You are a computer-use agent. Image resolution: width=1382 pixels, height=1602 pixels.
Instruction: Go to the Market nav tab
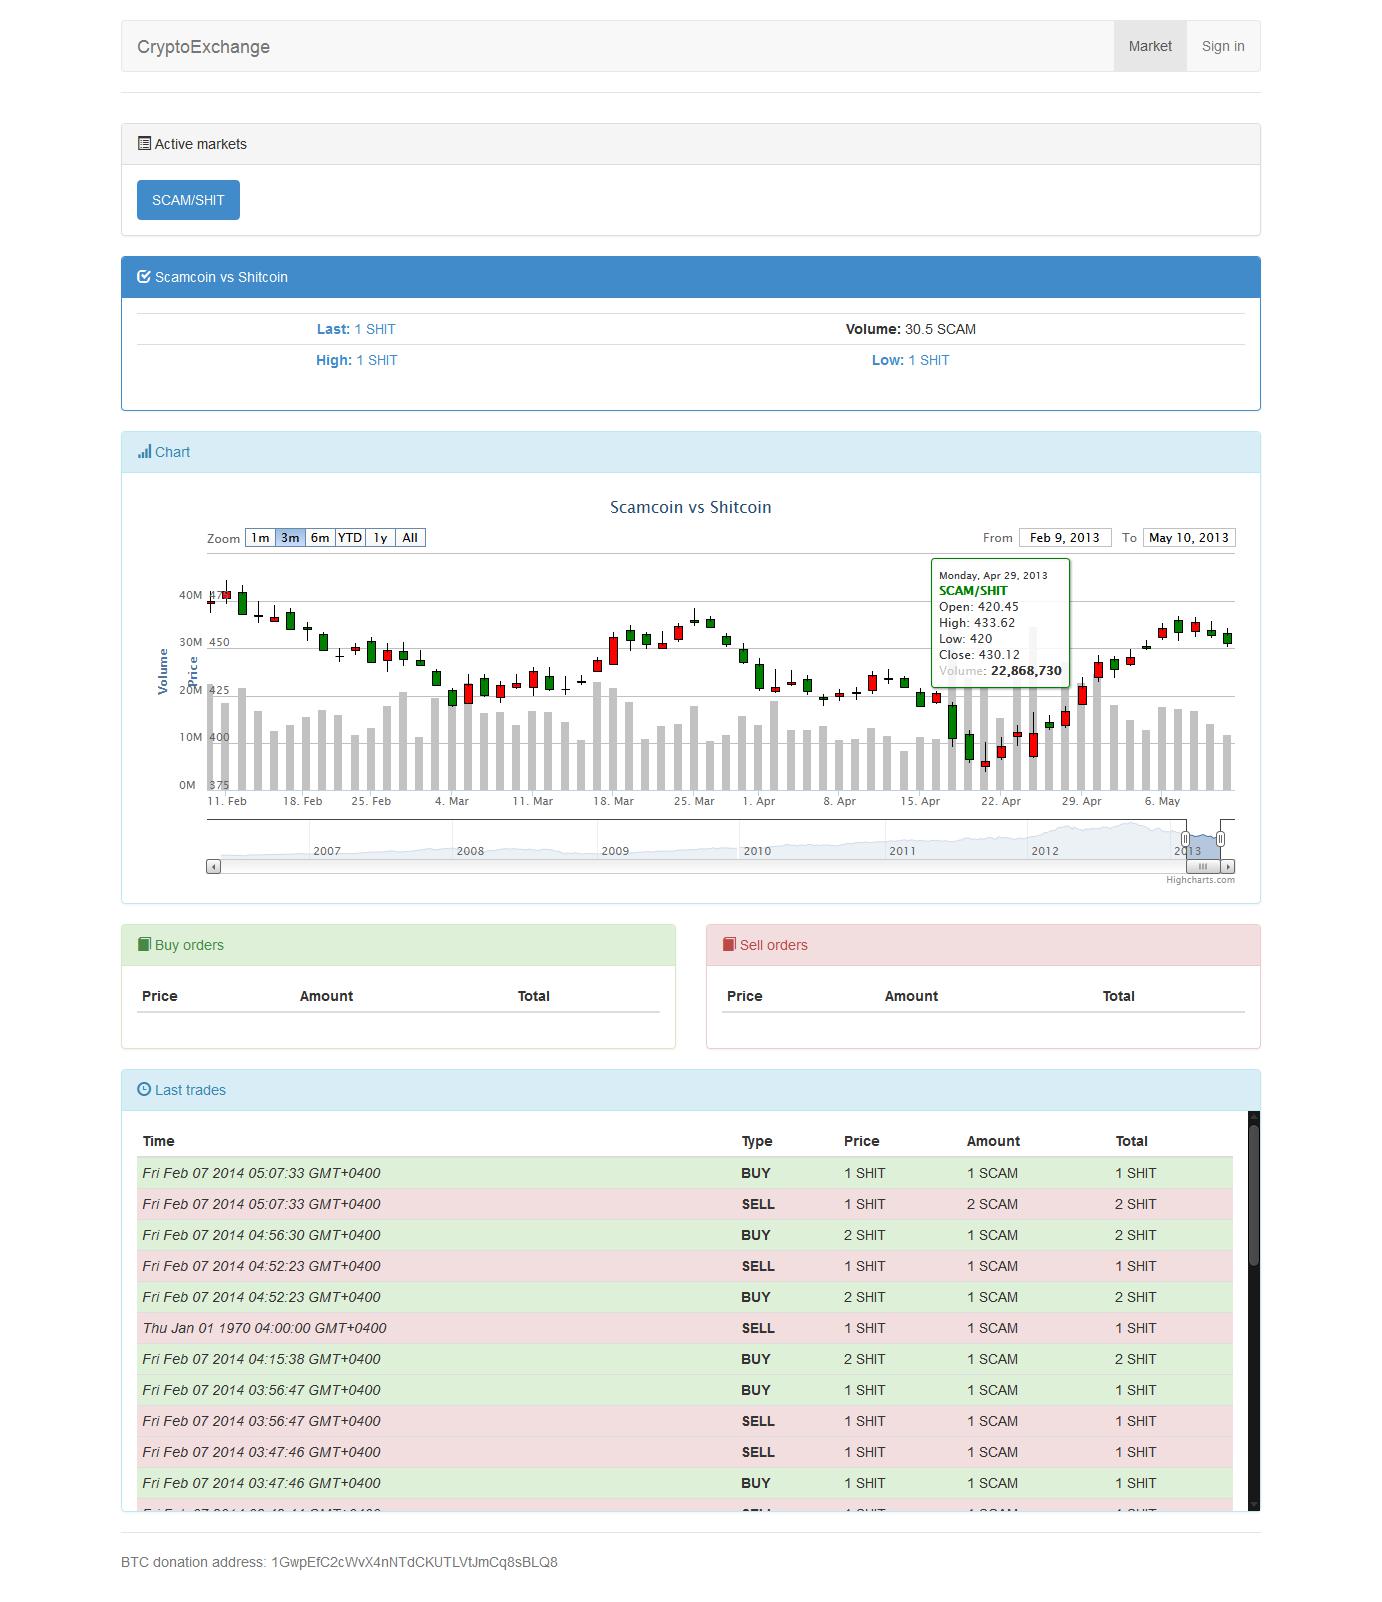click(1150, 46)
